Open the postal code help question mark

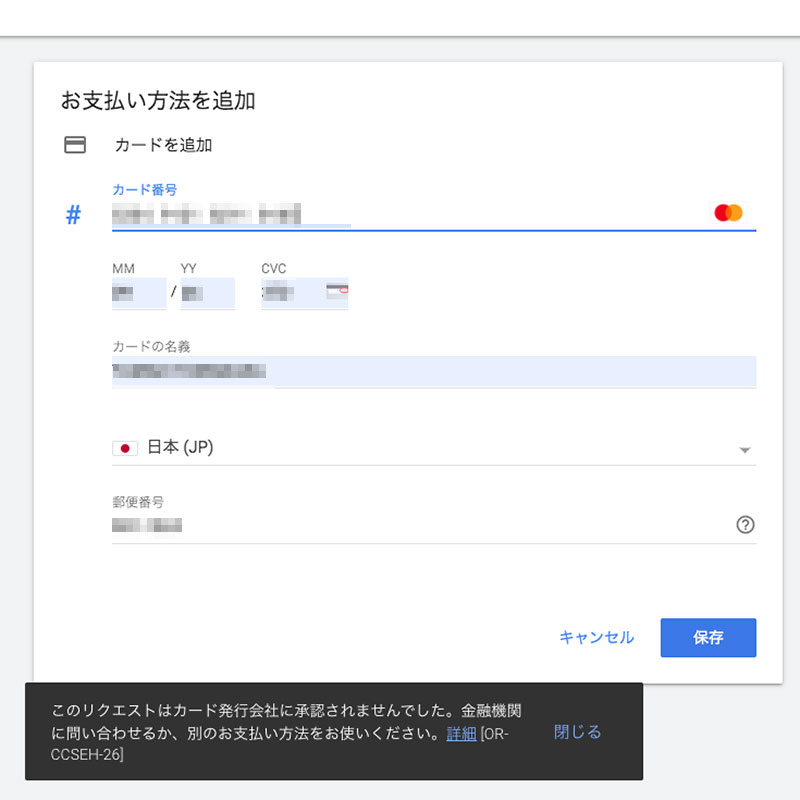(x=744, y=525)
